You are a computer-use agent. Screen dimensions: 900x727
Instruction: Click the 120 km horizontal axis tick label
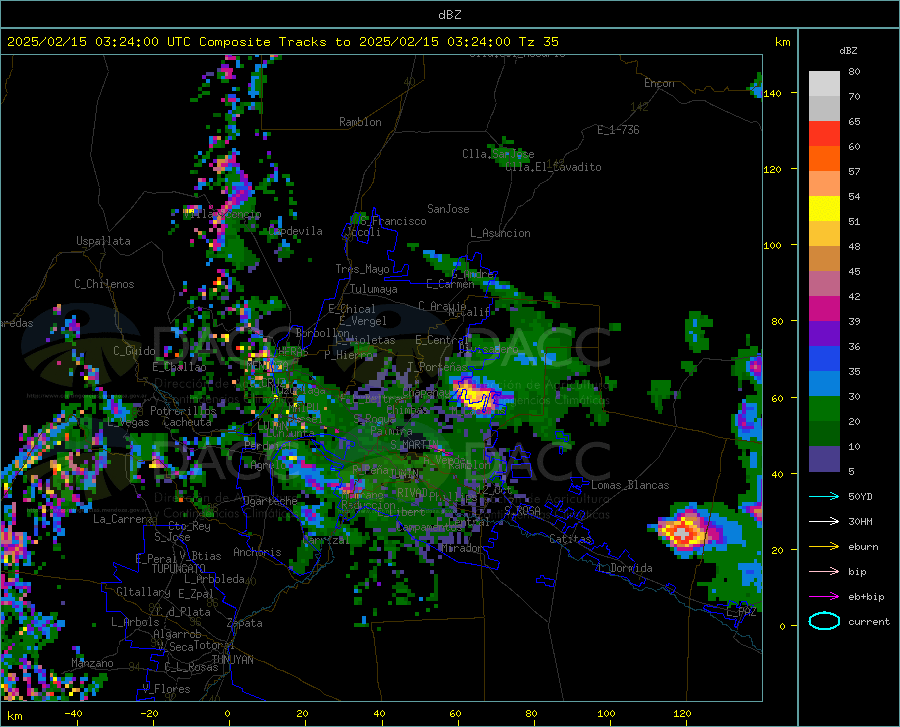click(682, 713)
